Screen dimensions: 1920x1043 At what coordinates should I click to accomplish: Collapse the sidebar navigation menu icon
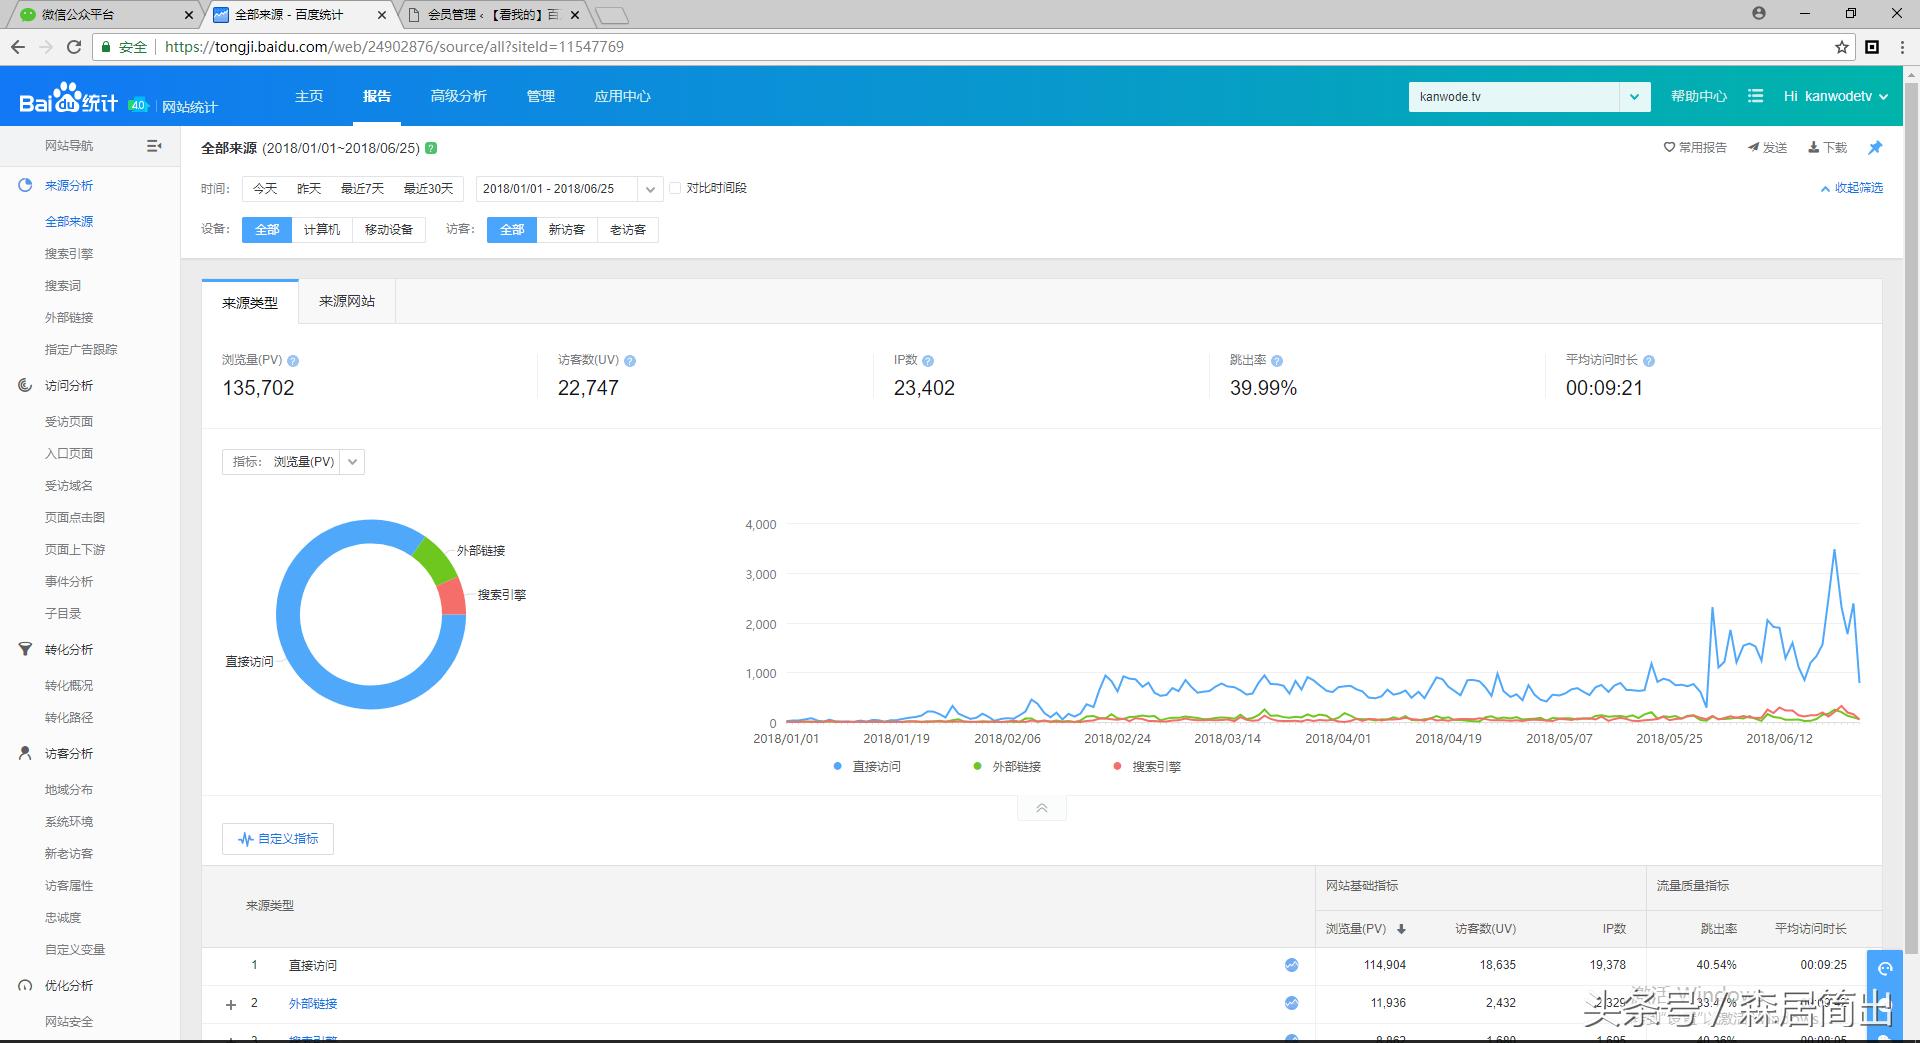tap(154, 146)
